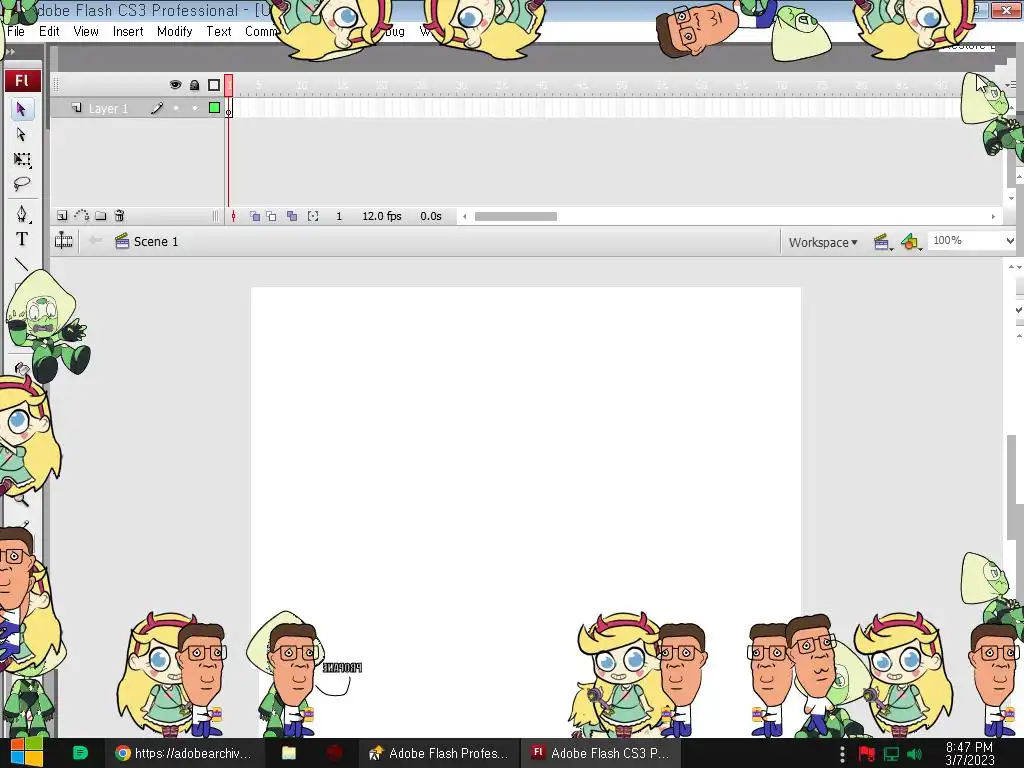
Task: Click the Scene 1 label
Action: [x=156, y=242]
